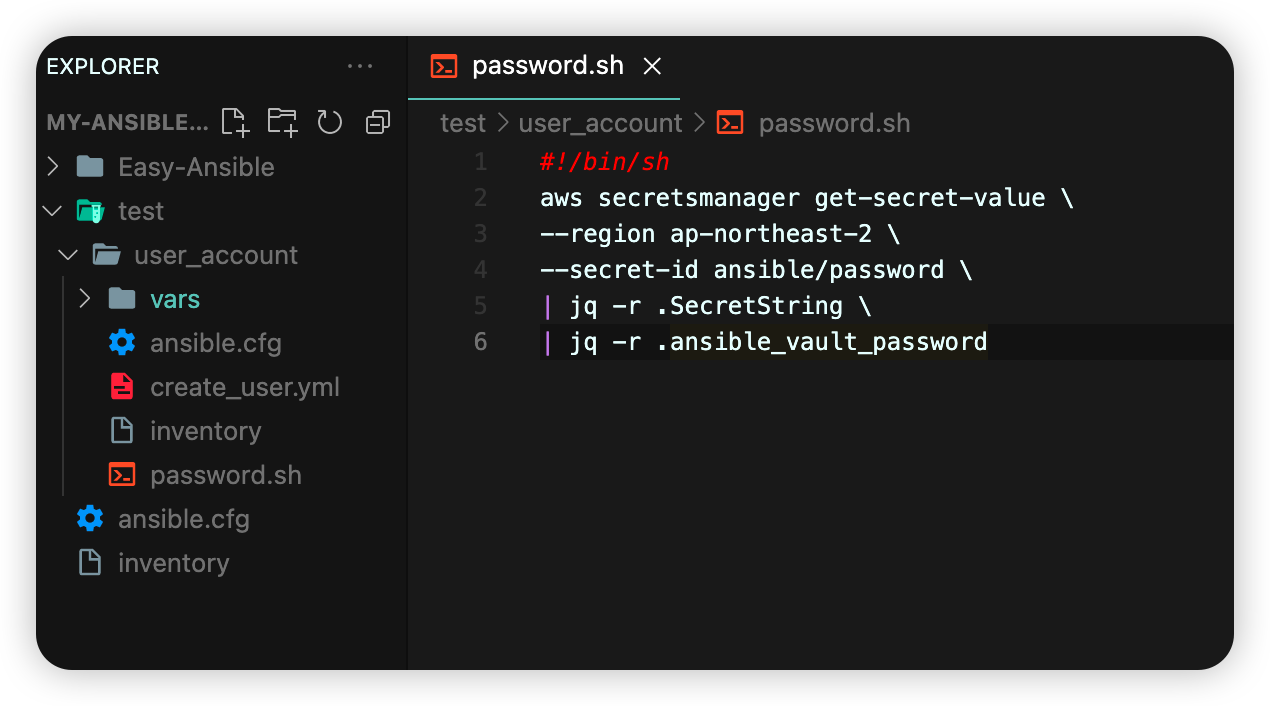Open create_user.yml in the tree
The image size is (1270, 706).
coord(245,387)
